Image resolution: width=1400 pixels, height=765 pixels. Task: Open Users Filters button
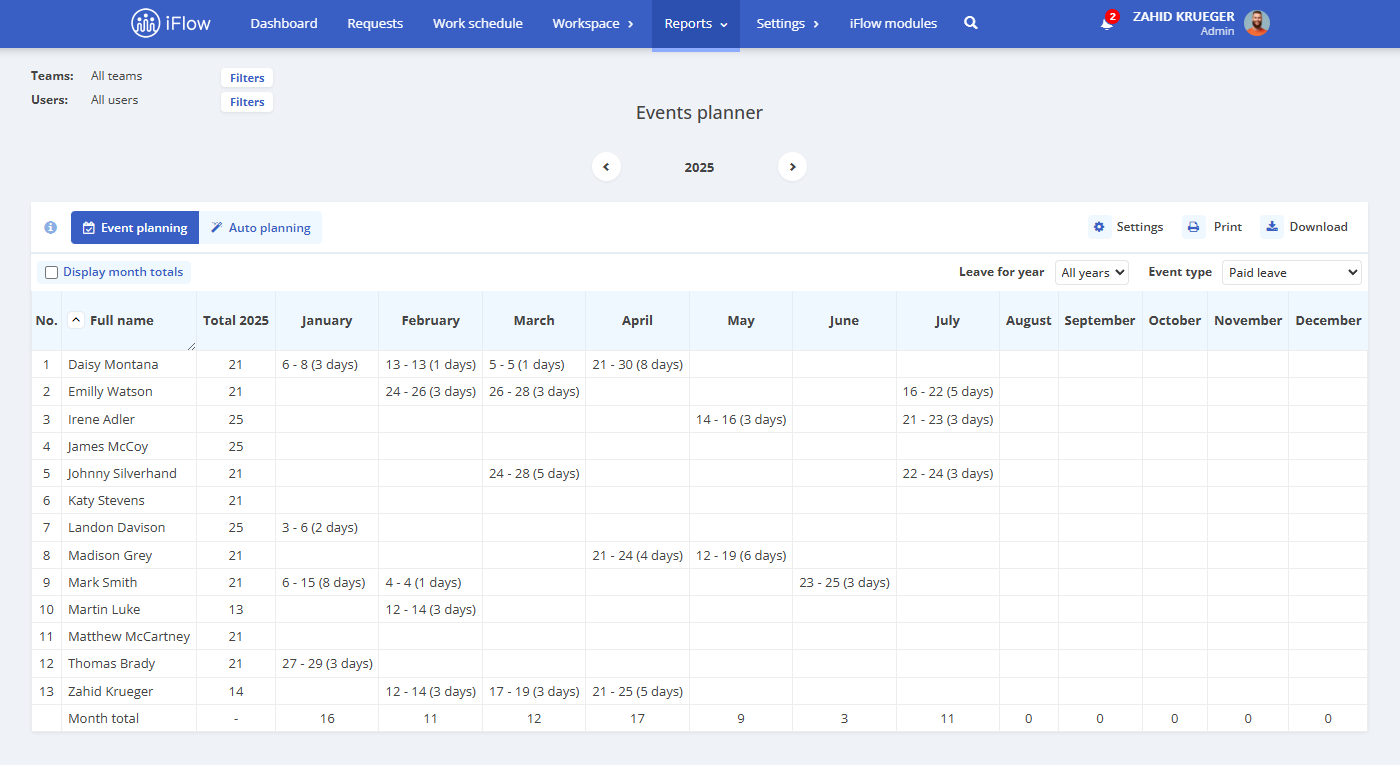coord(247,102)
